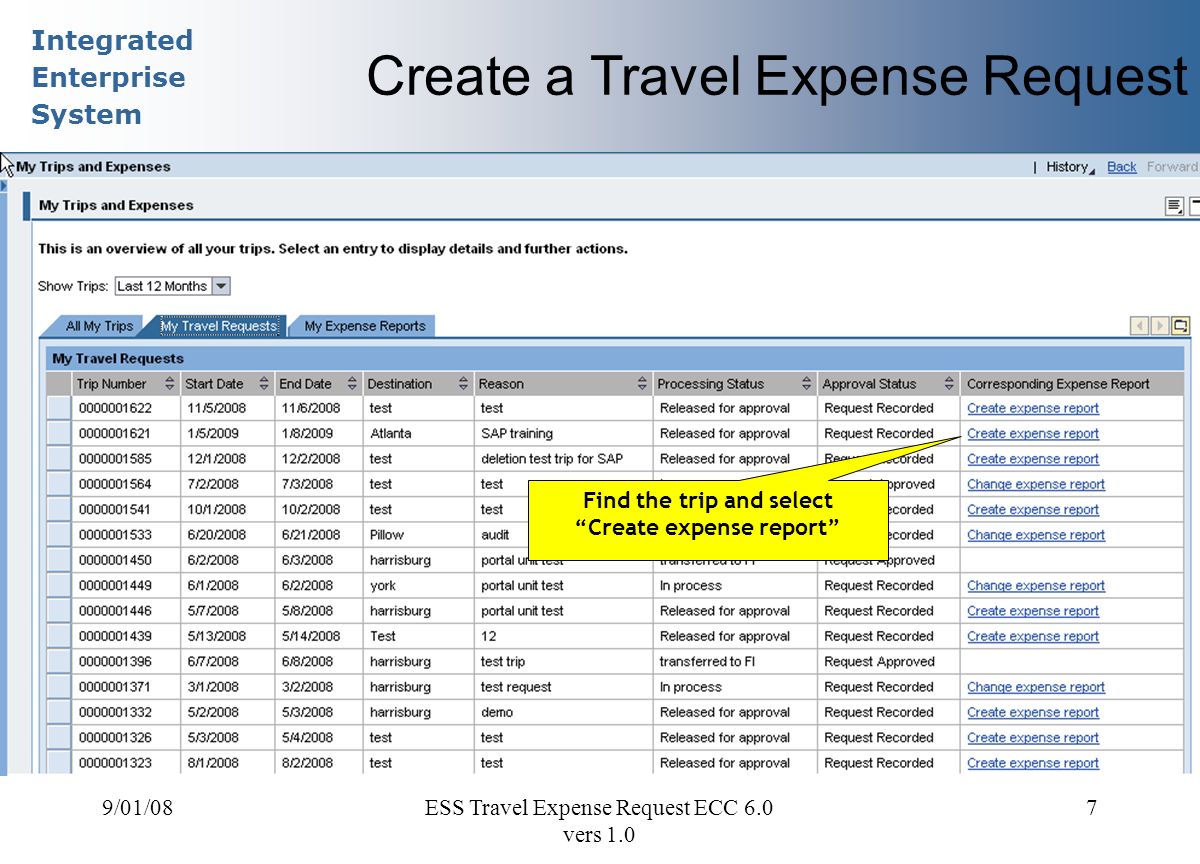Select row for trip 0000001541
Image resolution: width=1200 pixels, height=864 pixels.
click(x=59, y=509)
